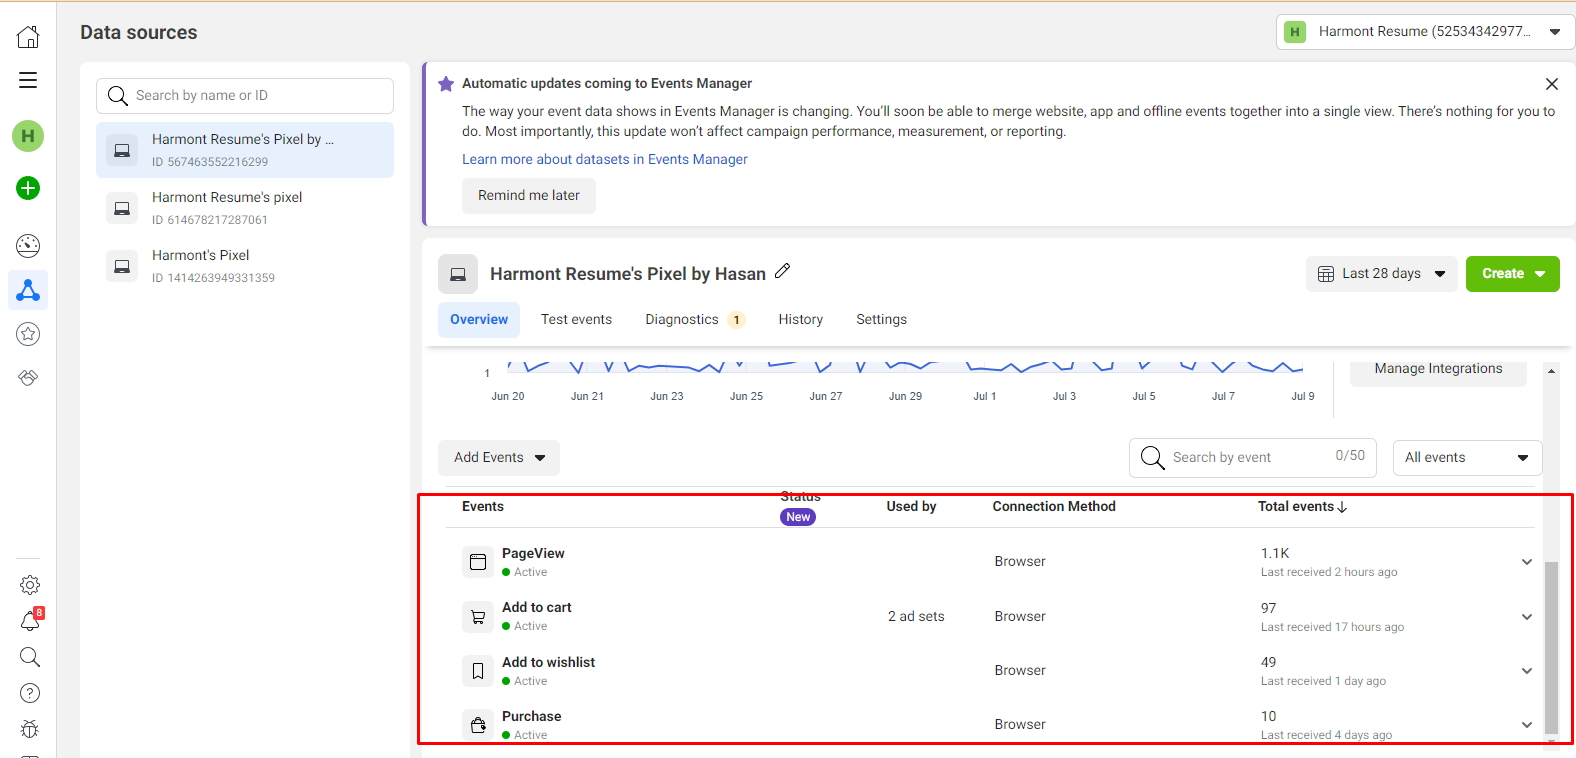Switch to the Overview tab

point(479,320)
